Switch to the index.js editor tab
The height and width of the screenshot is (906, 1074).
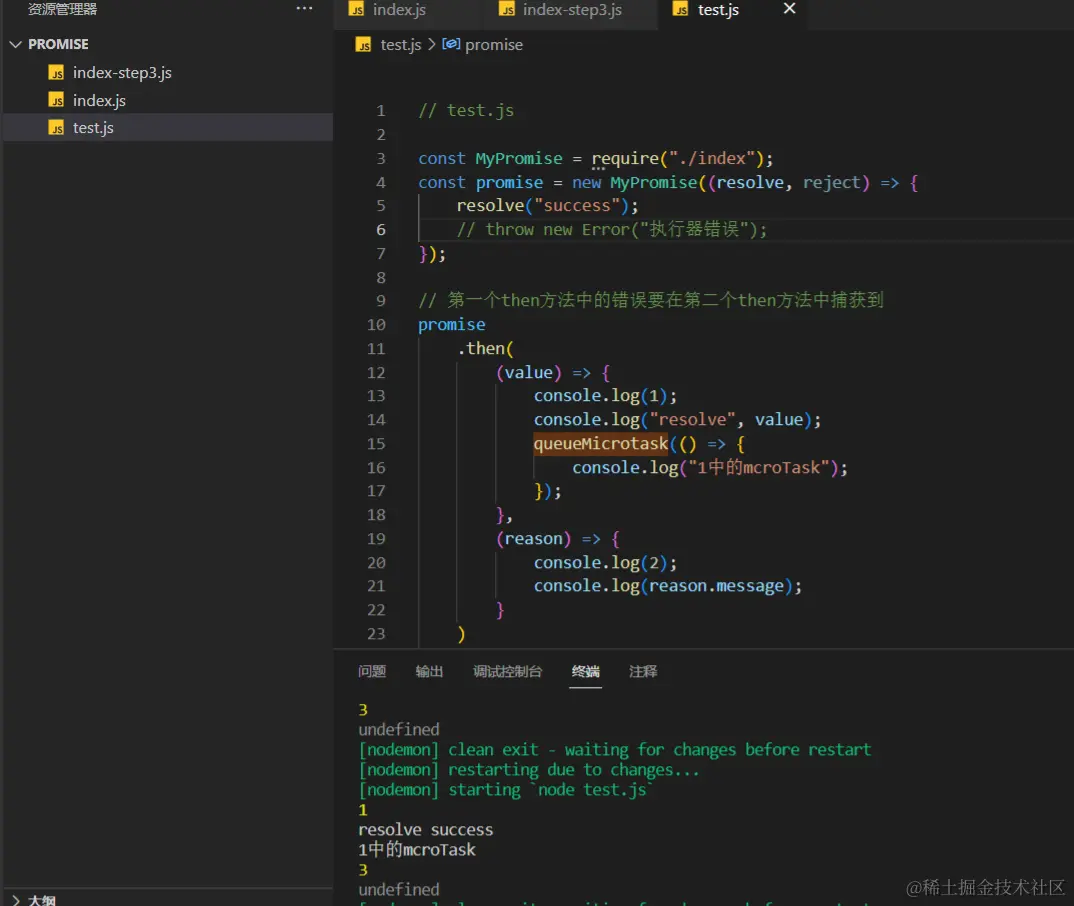(x=399, y=10)
